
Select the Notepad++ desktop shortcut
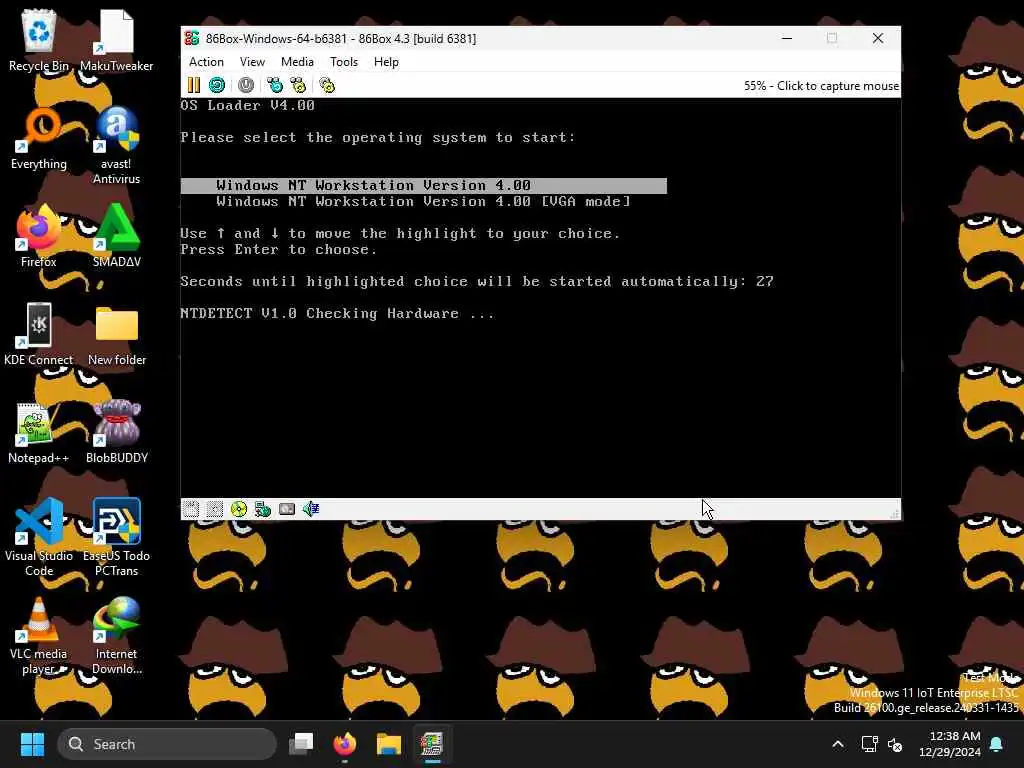point(39,432)
